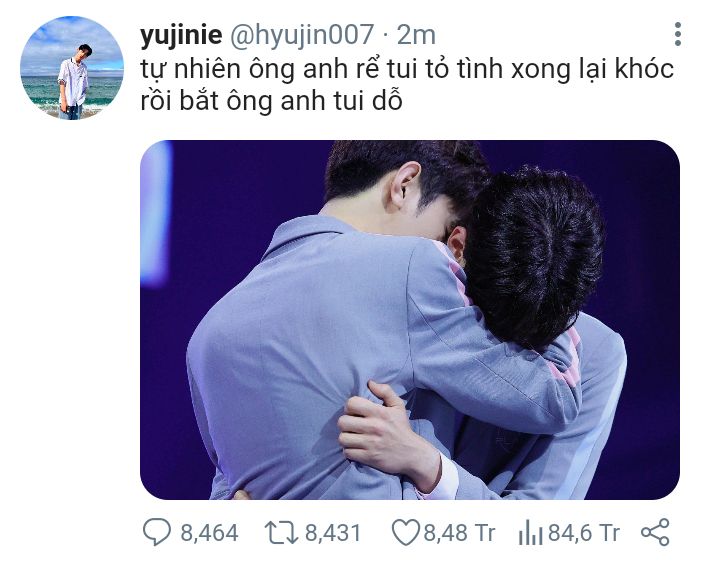Open the three-dot more options menu
720x564 pixels.
point(678,34)
